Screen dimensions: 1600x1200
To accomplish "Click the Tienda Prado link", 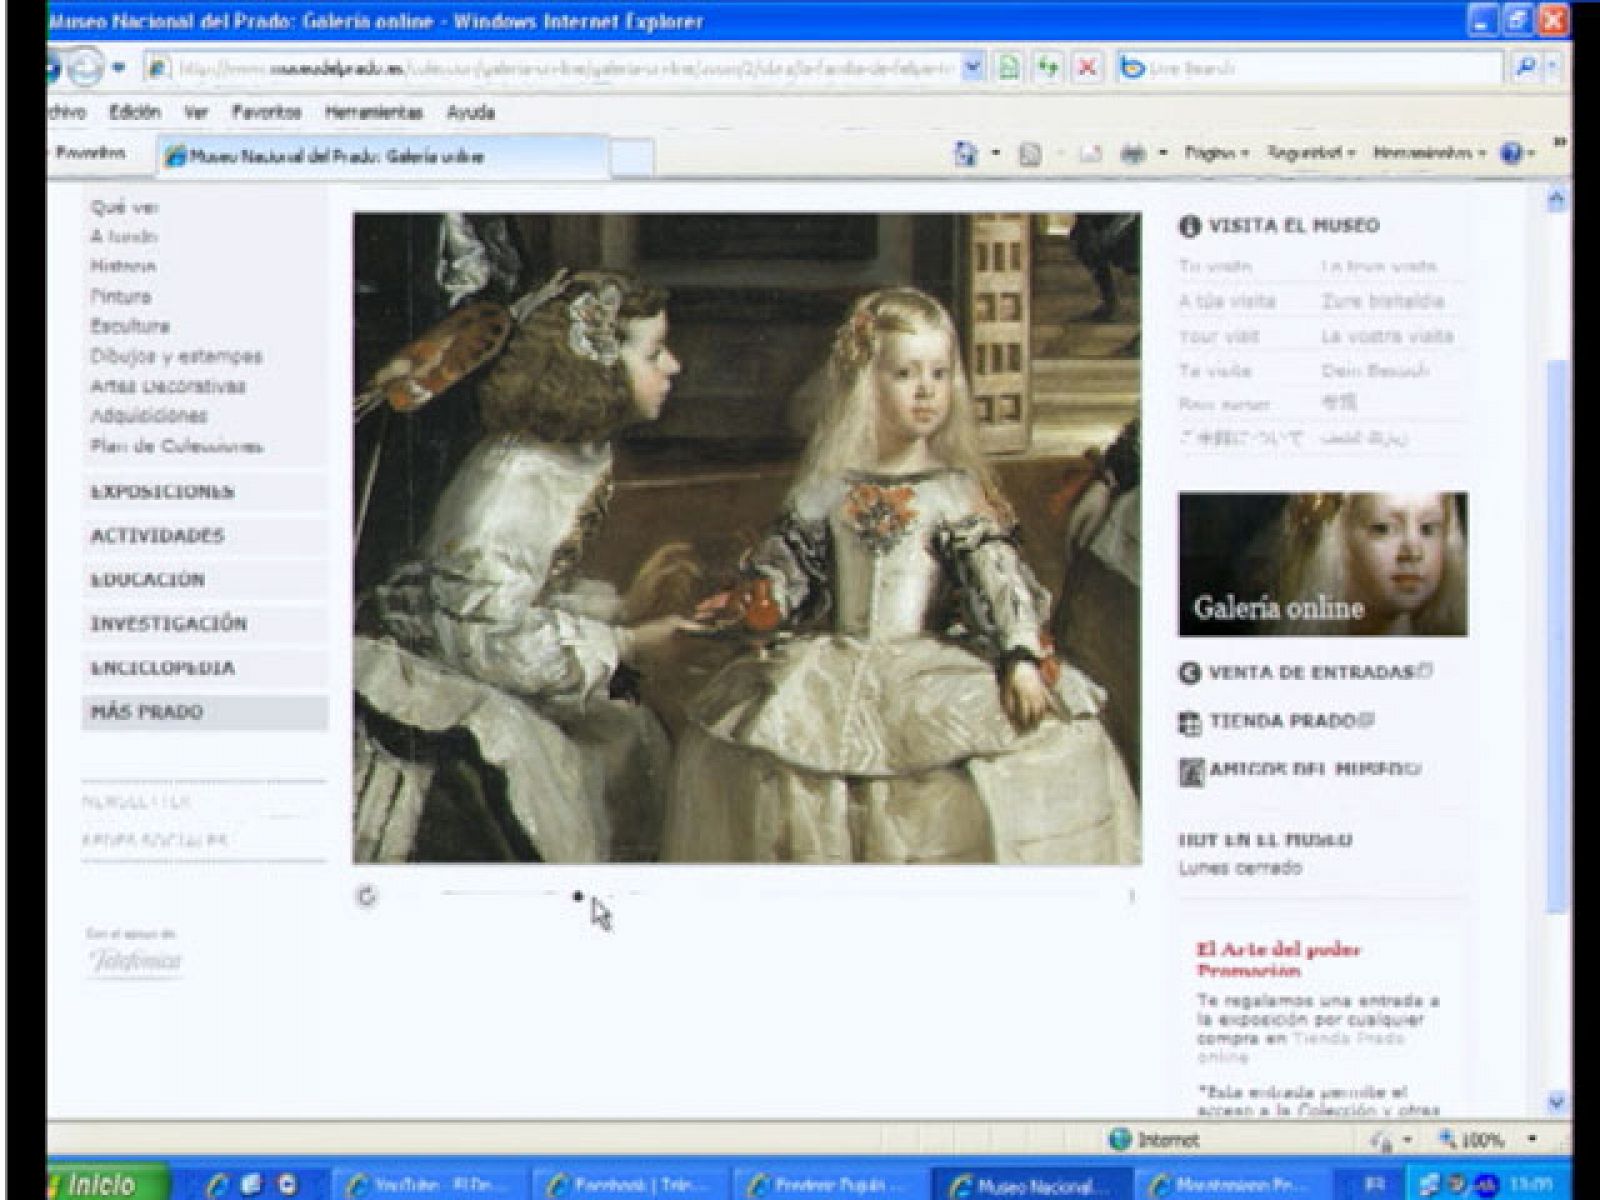I will click(1282, 721).
